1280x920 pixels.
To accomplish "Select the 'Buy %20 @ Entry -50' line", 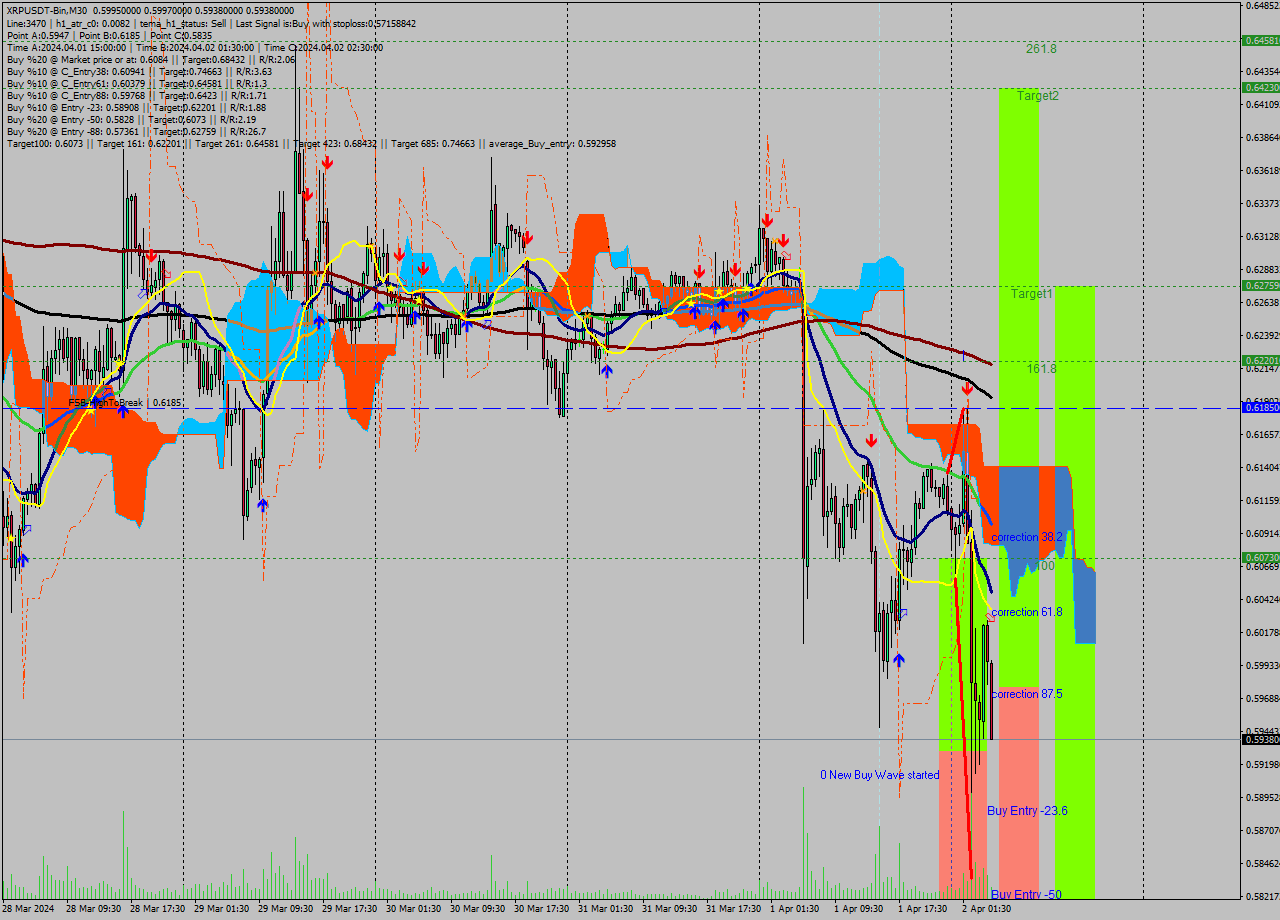I will tap(133, 119).
